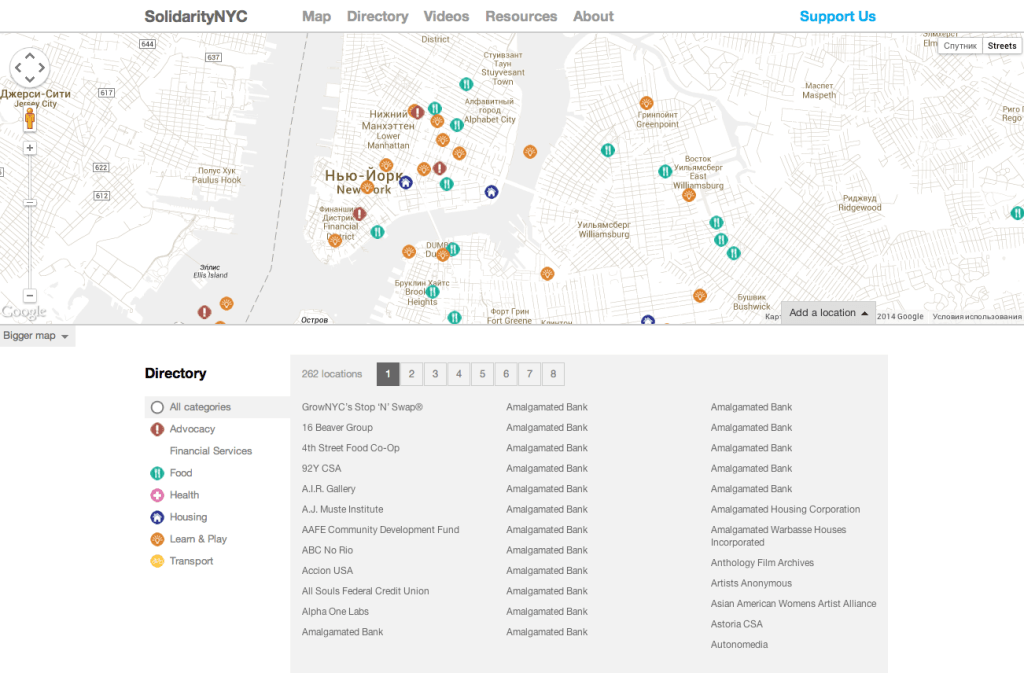Go to the Resources menu item

521,16
